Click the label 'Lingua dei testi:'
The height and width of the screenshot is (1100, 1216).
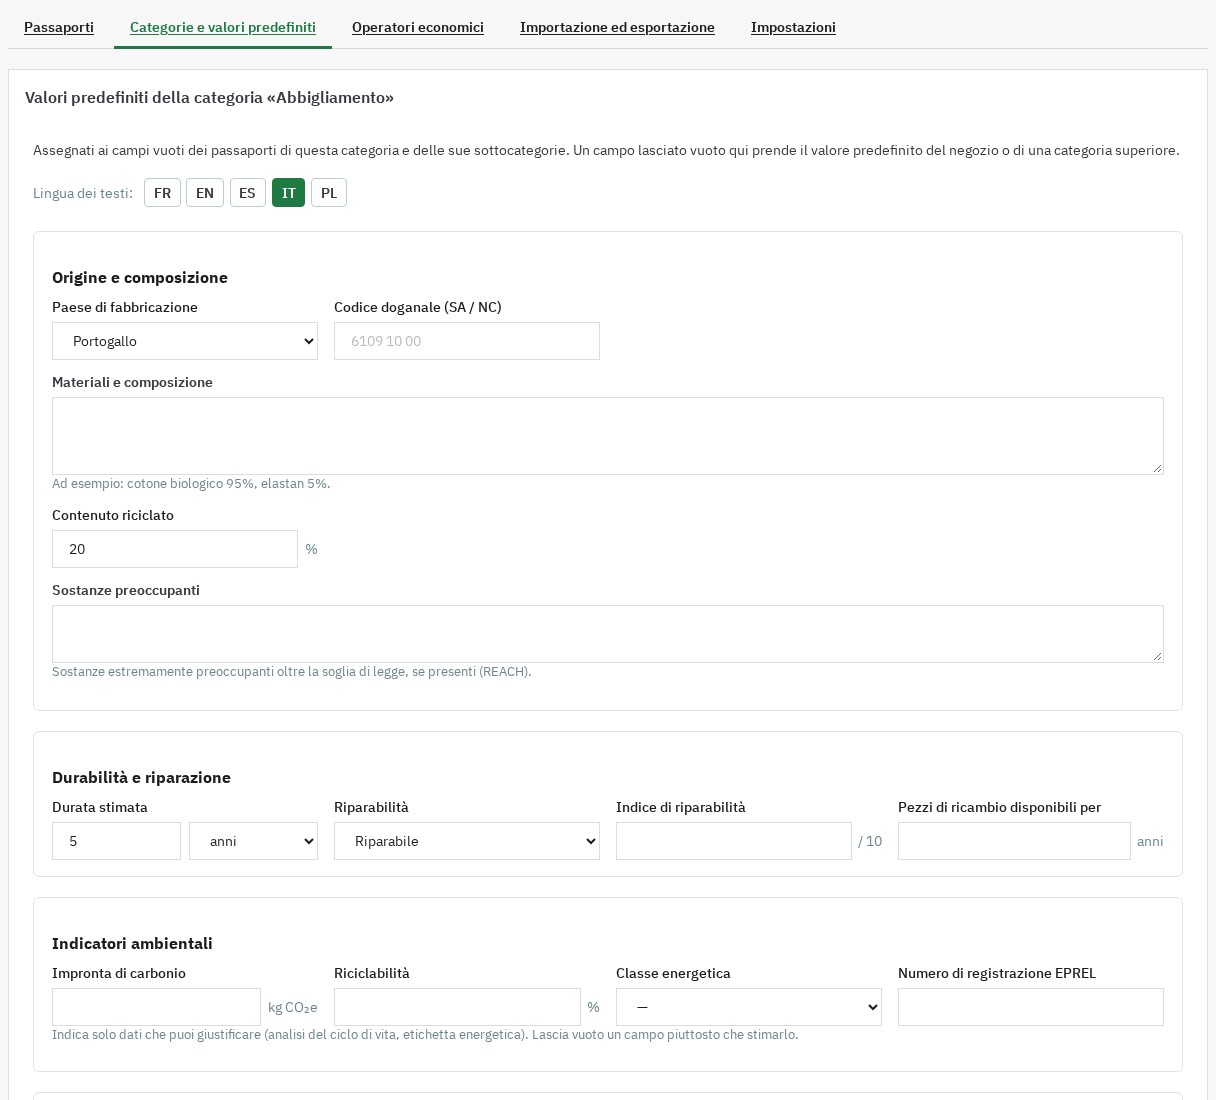tap(83, 193)
